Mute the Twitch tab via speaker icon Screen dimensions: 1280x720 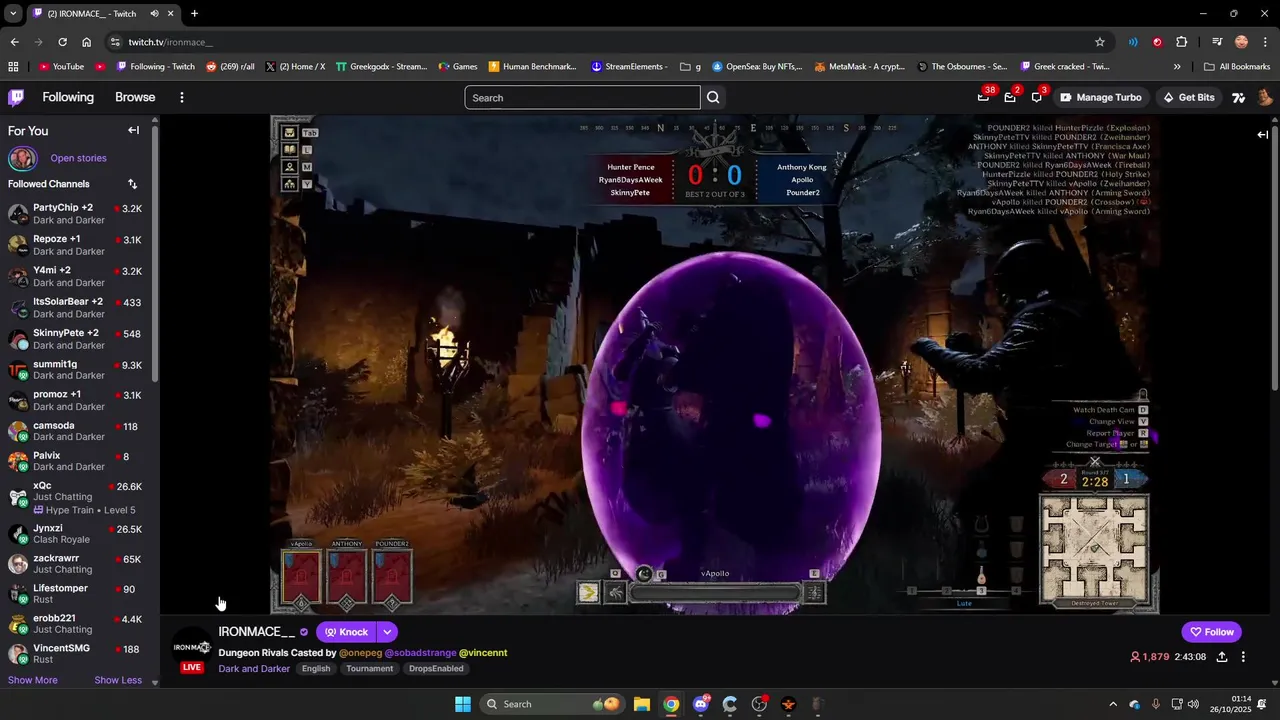[x=155, y=13]
